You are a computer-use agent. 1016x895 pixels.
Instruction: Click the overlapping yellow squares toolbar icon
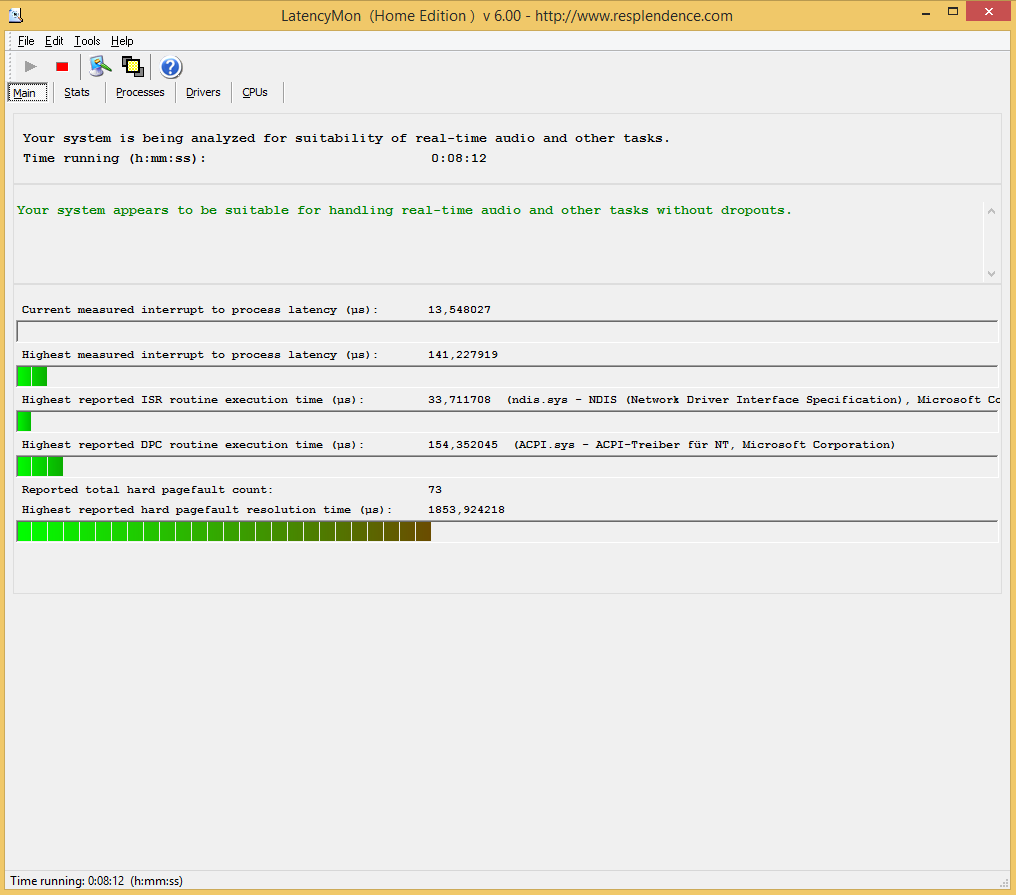click(x=133, y=67)
